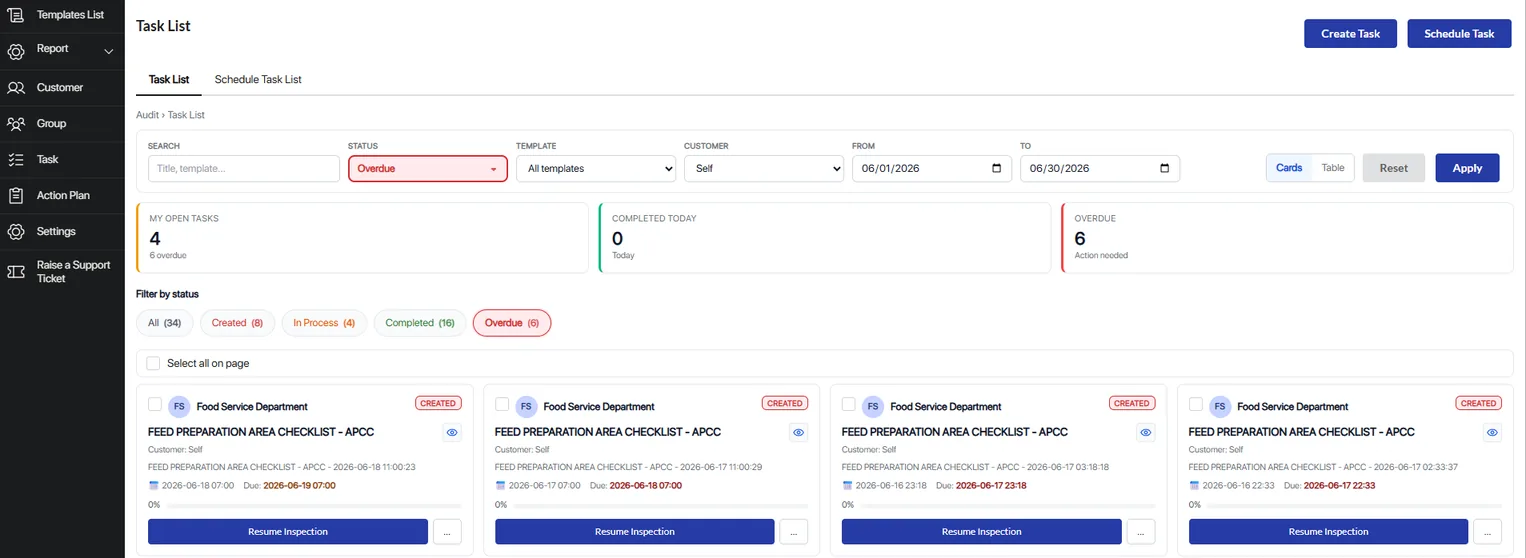Click the From date field 06/01/2026

click(932, 169)
